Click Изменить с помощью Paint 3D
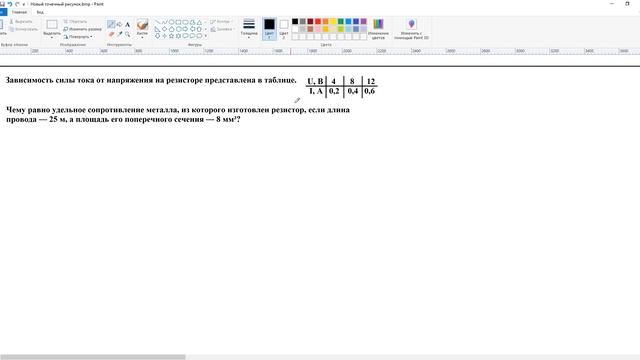This screenshot has width=640, height=360. tap(411, 29)
